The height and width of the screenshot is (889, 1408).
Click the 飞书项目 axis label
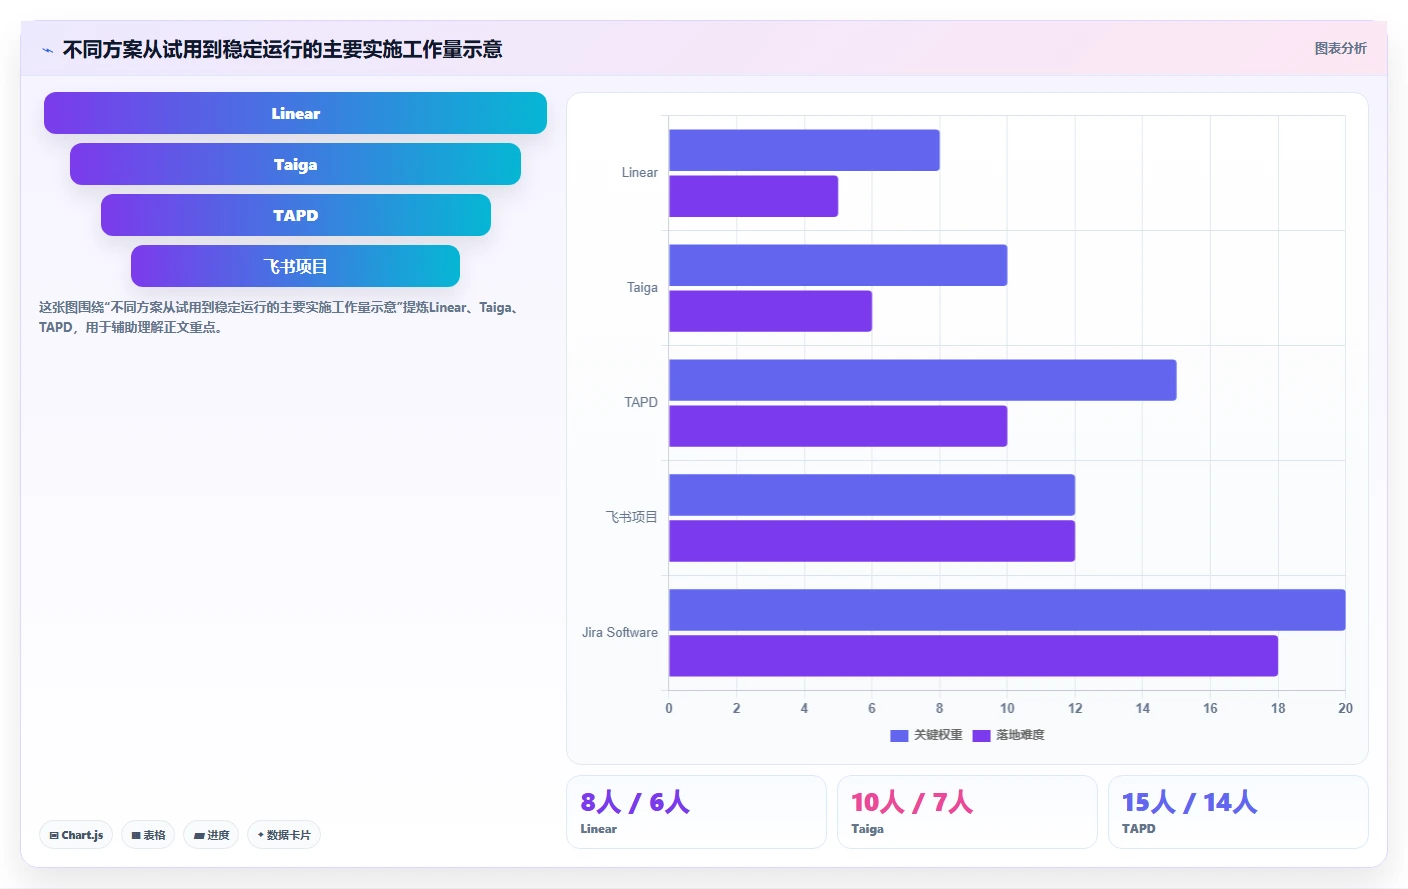coord(632,517)
